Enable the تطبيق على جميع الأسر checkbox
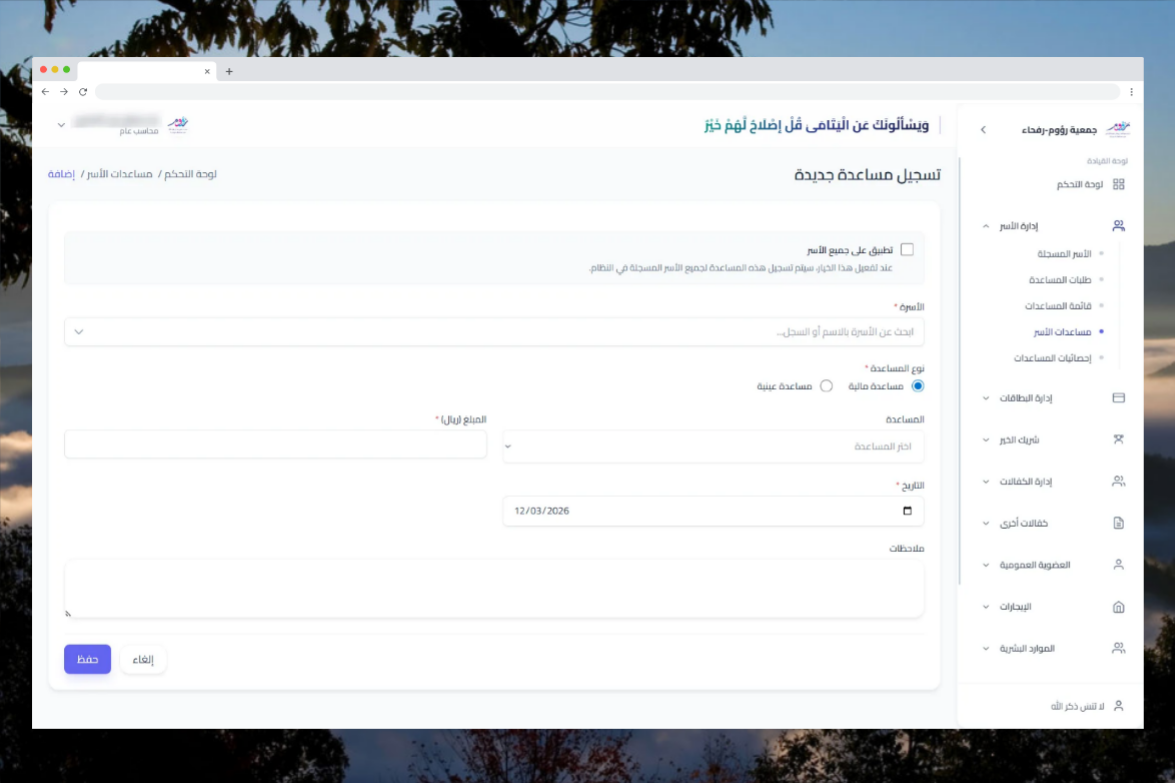1175x783 pixels. [907, 250]
